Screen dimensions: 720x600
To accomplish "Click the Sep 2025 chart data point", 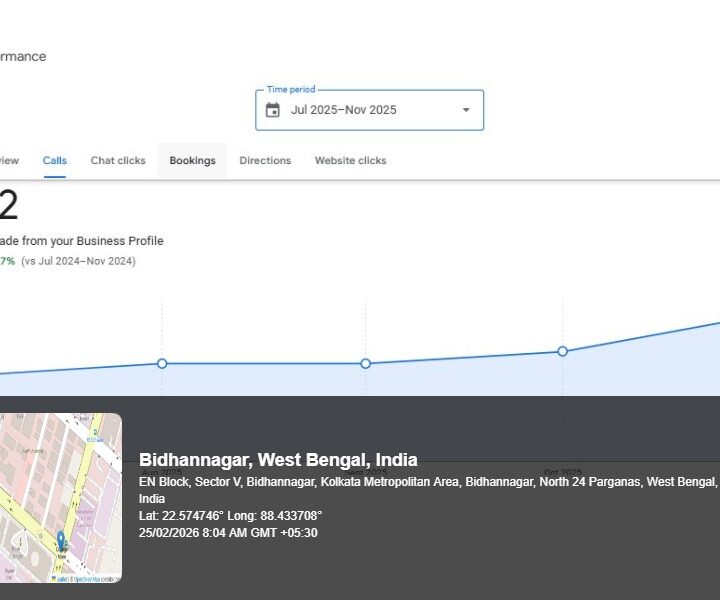I will tap(366, 363).
